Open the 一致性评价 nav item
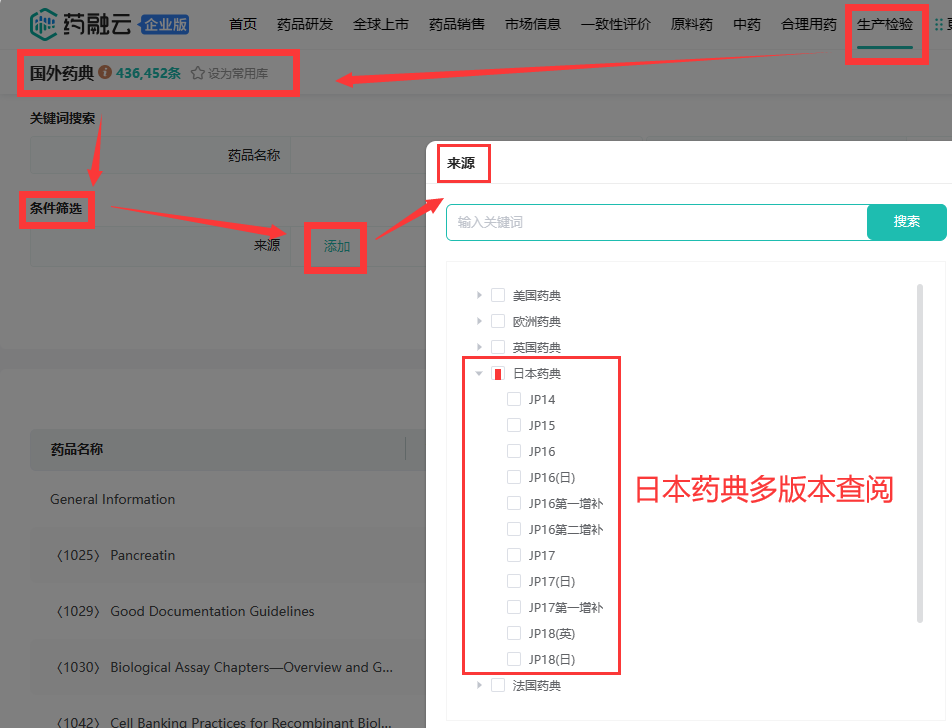 [x=616, y=24]
